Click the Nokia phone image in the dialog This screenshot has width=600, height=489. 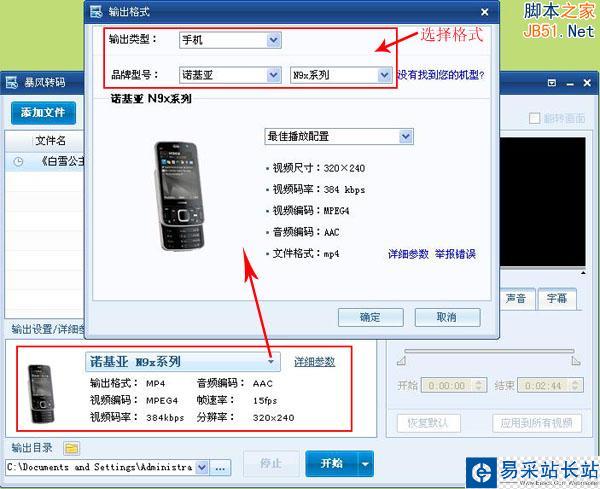(179, 196)
